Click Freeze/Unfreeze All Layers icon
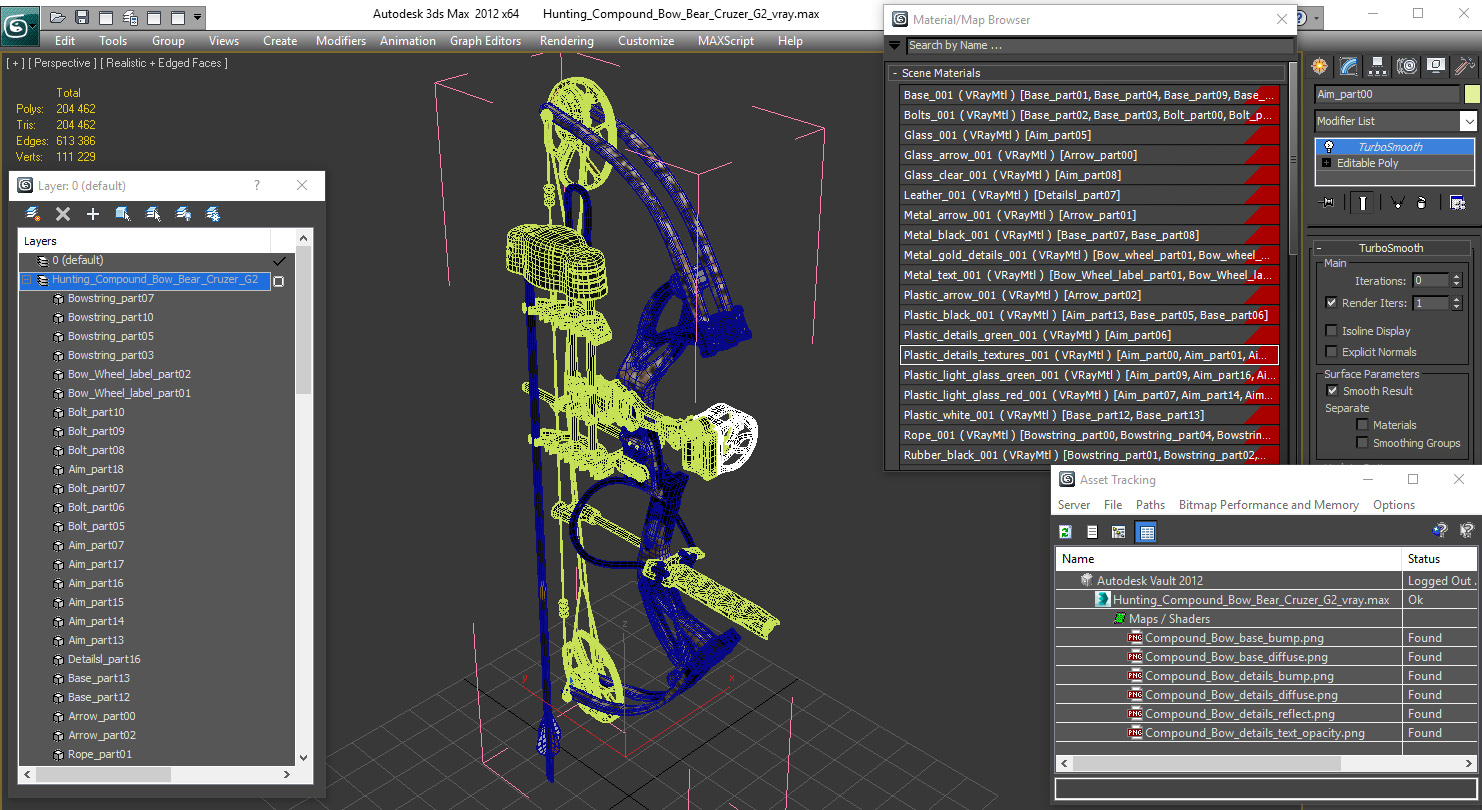The width and height of the screenshot is (1482, 810). pyautogui.click(x=213, y=214)
